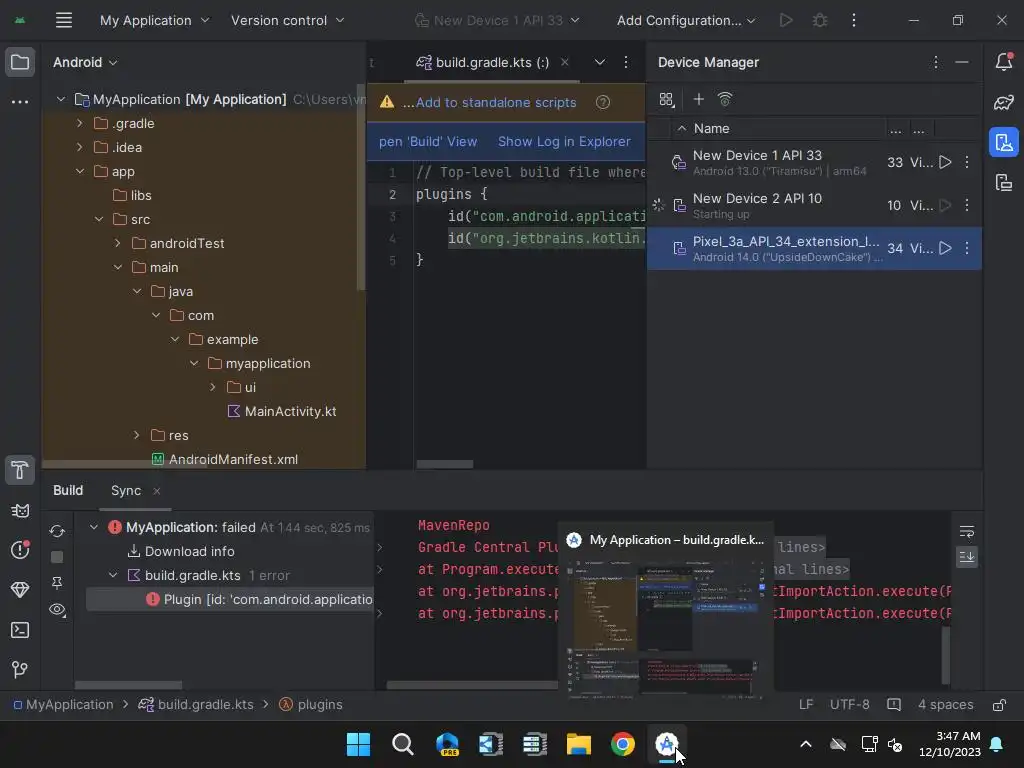The width and height of the screenshot is (1024, 768).
Task: Hide the Device Manager panel
Action: (961, 62)
